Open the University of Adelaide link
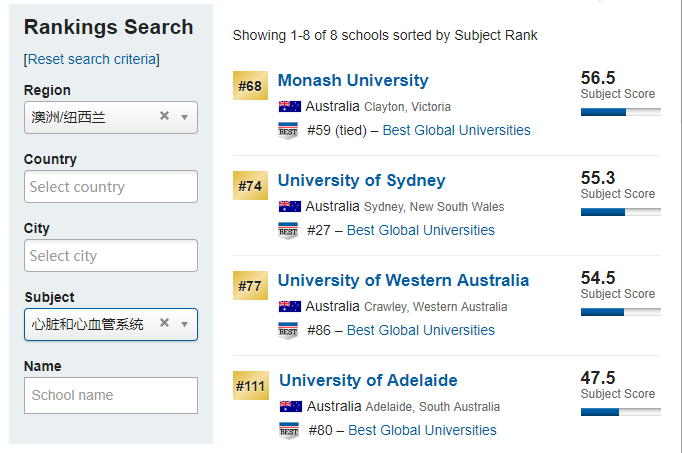The height and width of the screenshot is (453, 682). pyautogui.click(x=368, y=380)
